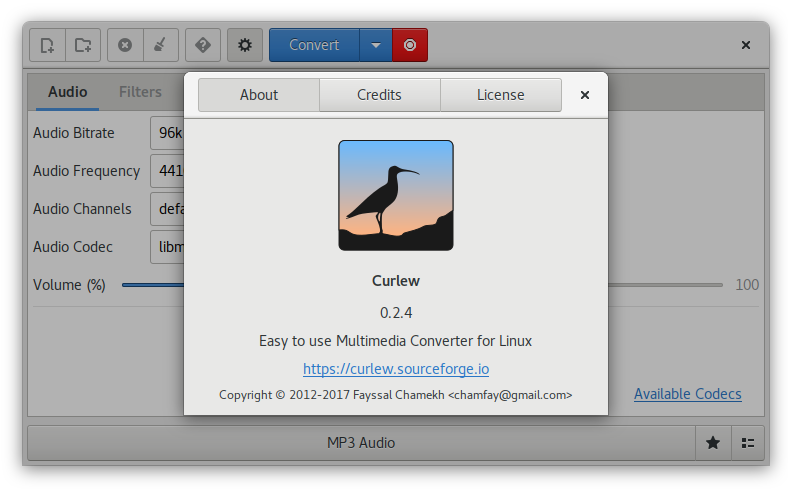Click the Curlew application name label
Image resolution: width=788 pixels, height=489 pixels.
tap(396, 281)
